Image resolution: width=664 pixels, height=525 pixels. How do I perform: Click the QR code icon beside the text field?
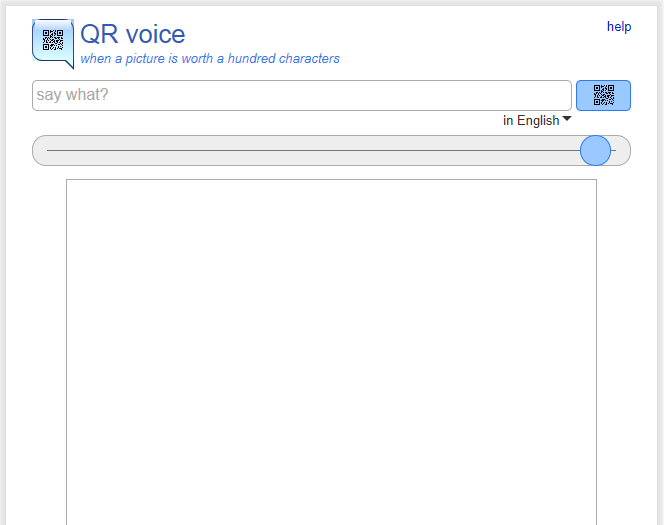pyautogui.click(x=603, y=95)
